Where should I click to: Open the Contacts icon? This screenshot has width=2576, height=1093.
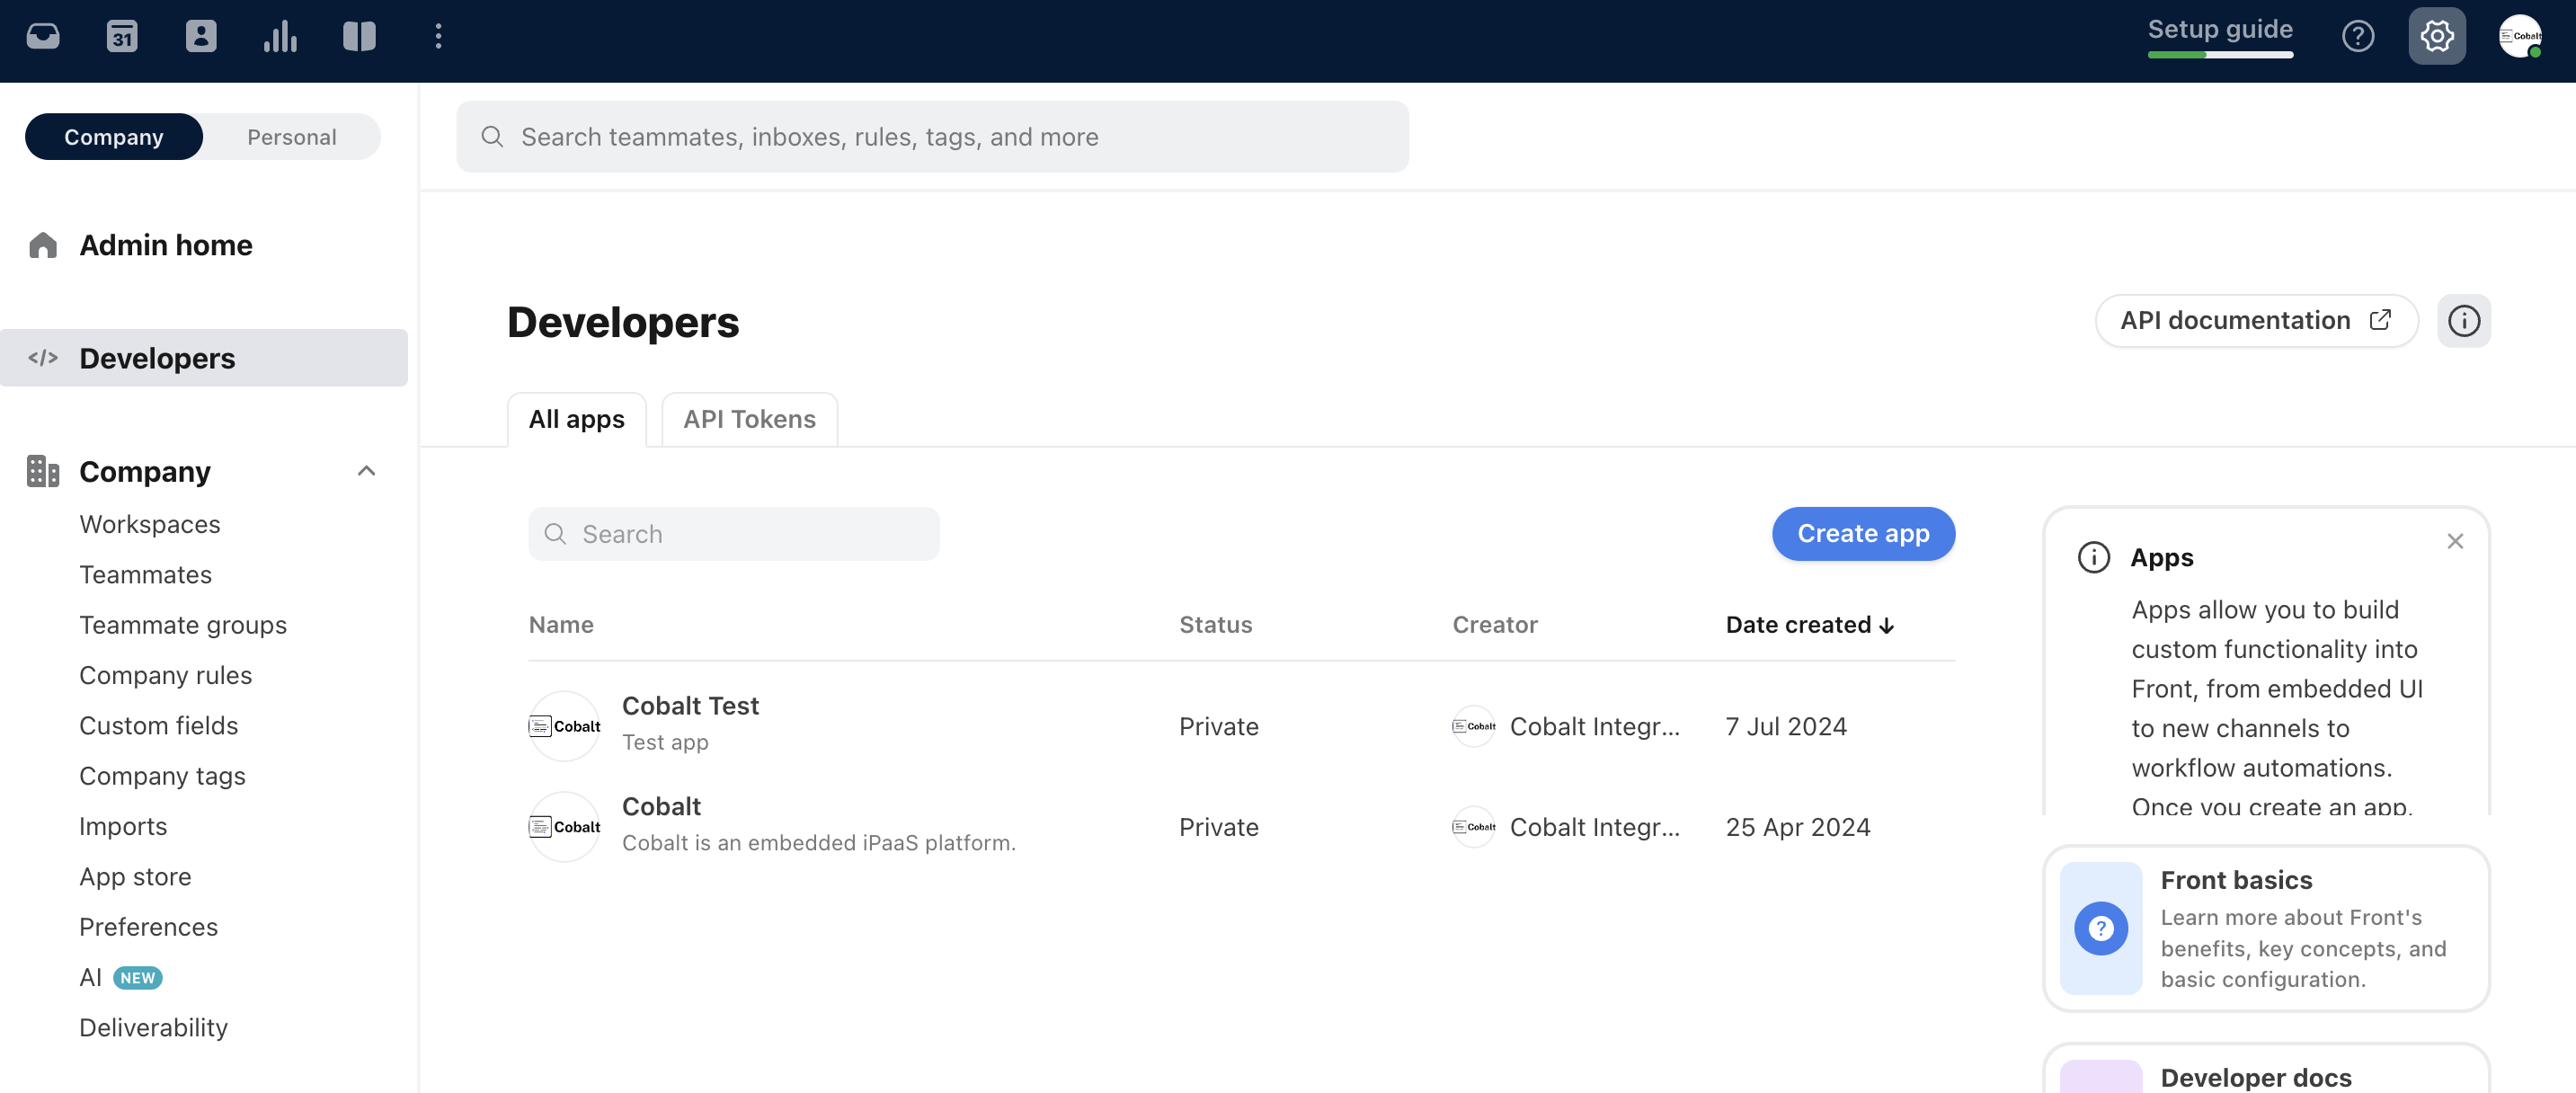pyautogui.click(x=201, y=36)
